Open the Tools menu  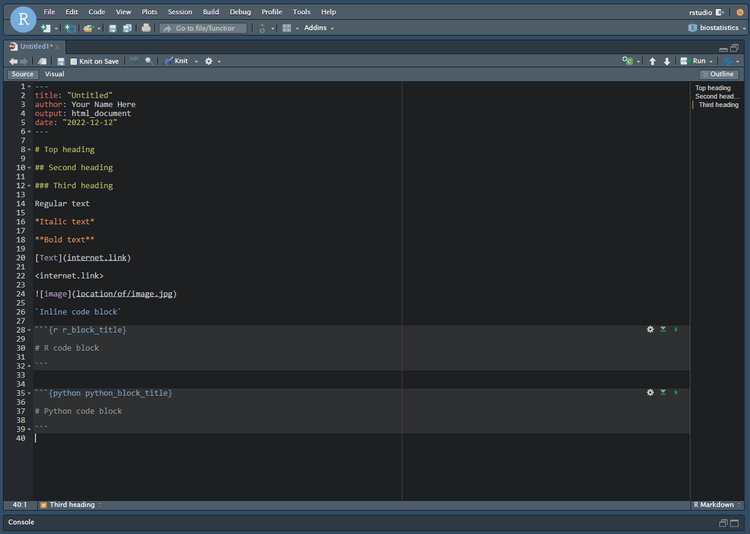pyautogui.click(x=301, y=12)
